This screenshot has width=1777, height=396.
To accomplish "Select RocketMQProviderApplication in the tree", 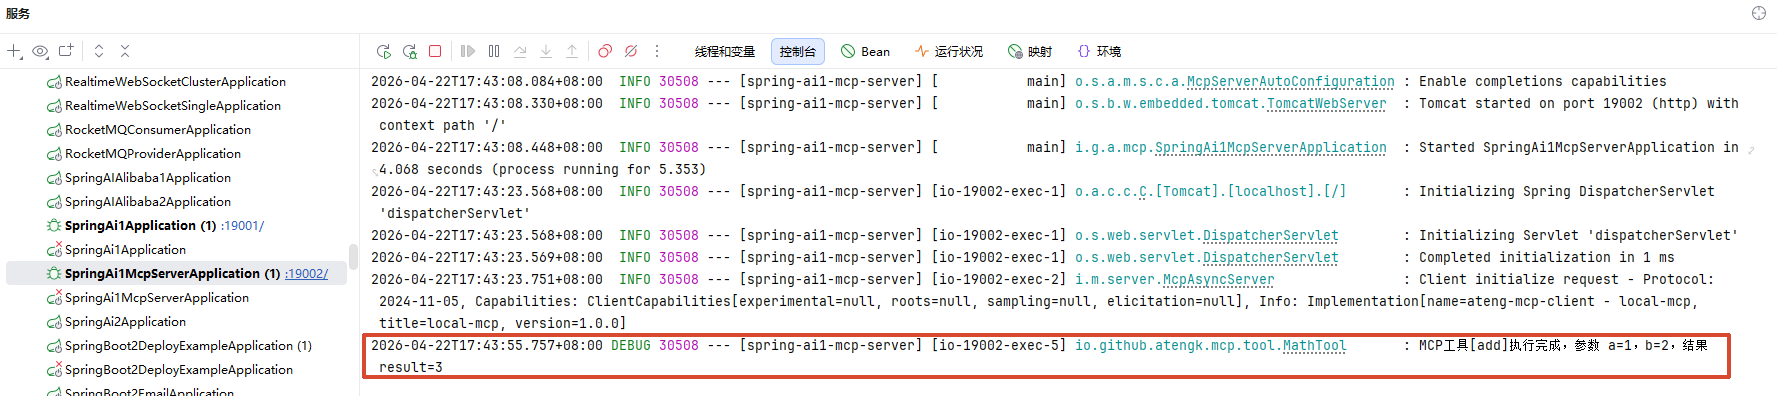I will [x=153, y=154].
